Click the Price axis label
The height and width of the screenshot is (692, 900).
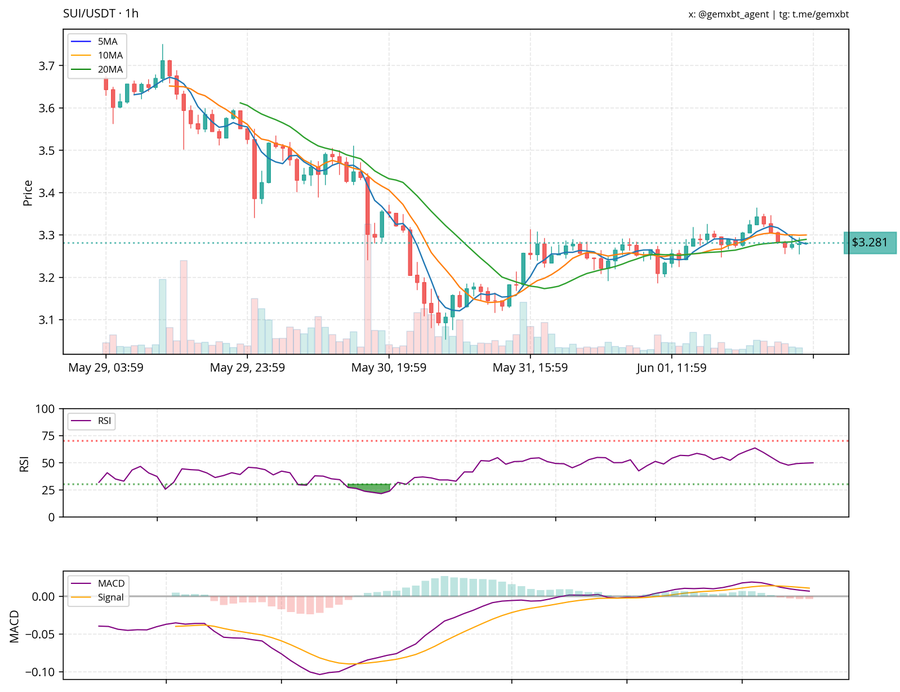coord(28,193)
